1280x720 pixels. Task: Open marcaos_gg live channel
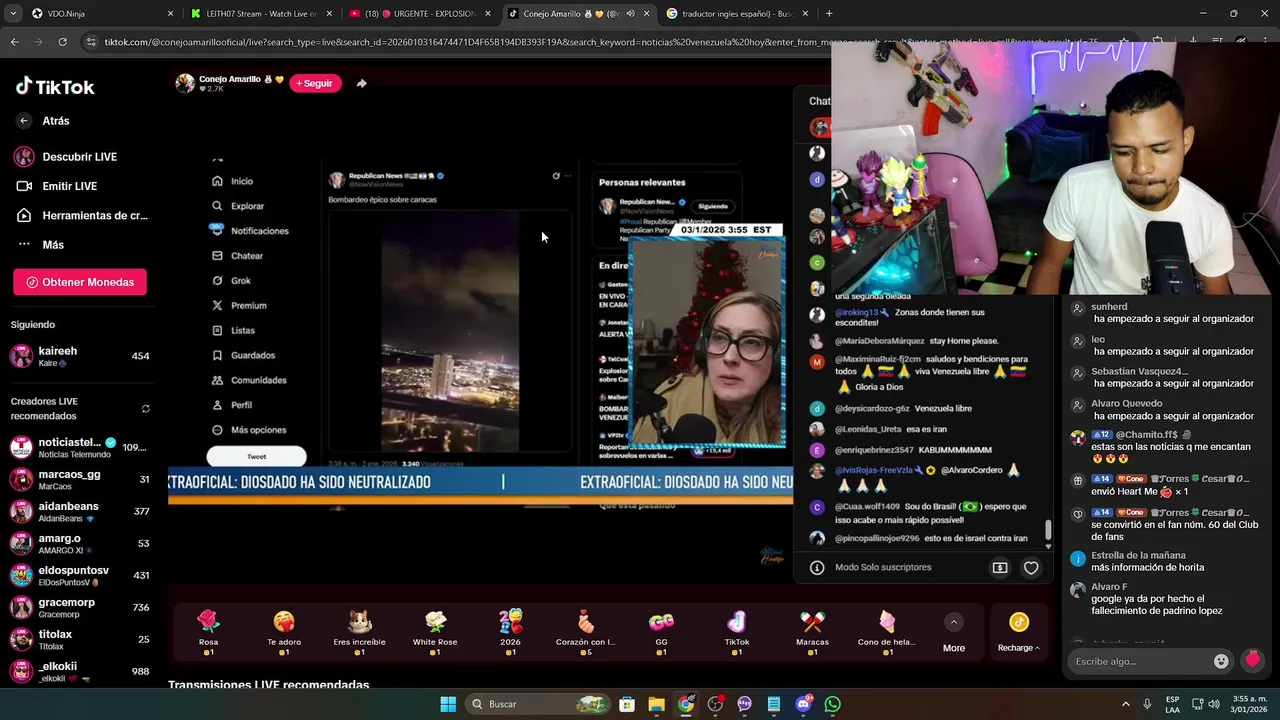[80, 479]
